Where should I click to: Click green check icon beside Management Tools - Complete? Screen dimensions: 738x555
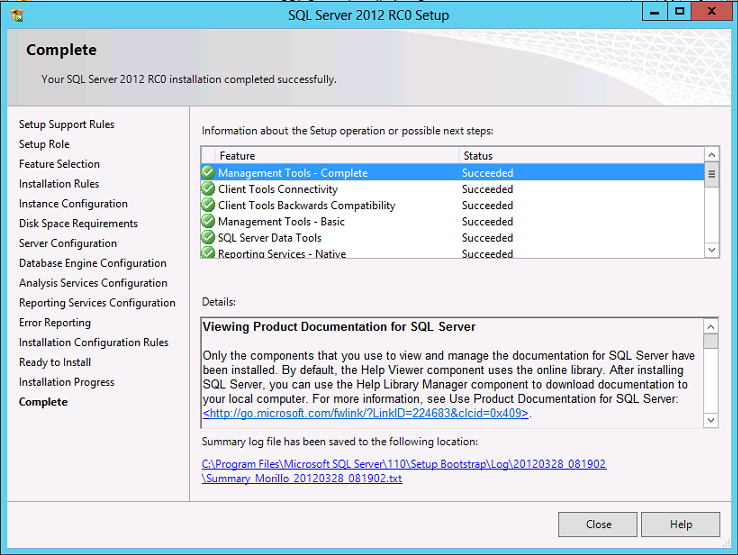pos(208,172)
